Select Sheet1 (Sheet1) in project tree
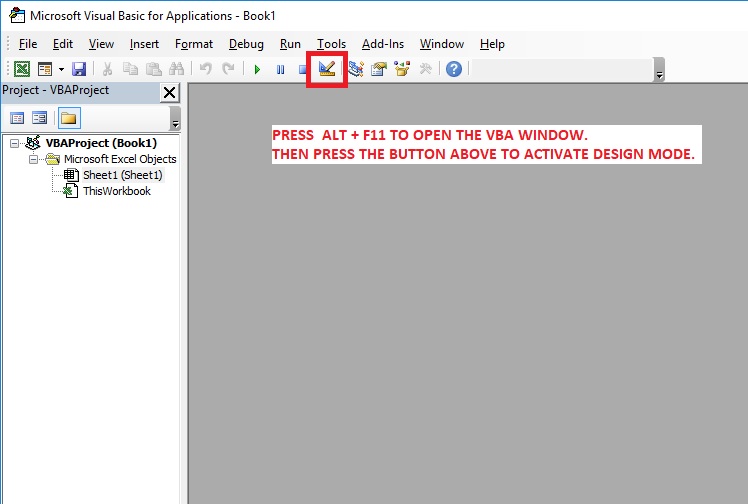 [x=123, y=175]
